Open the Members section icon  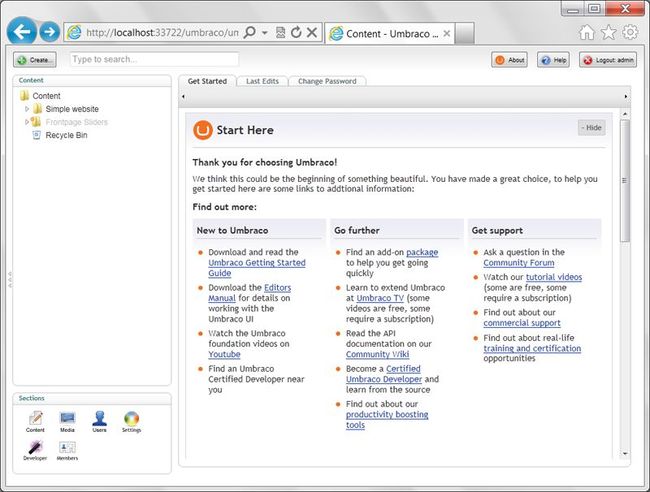pos(67,447)
